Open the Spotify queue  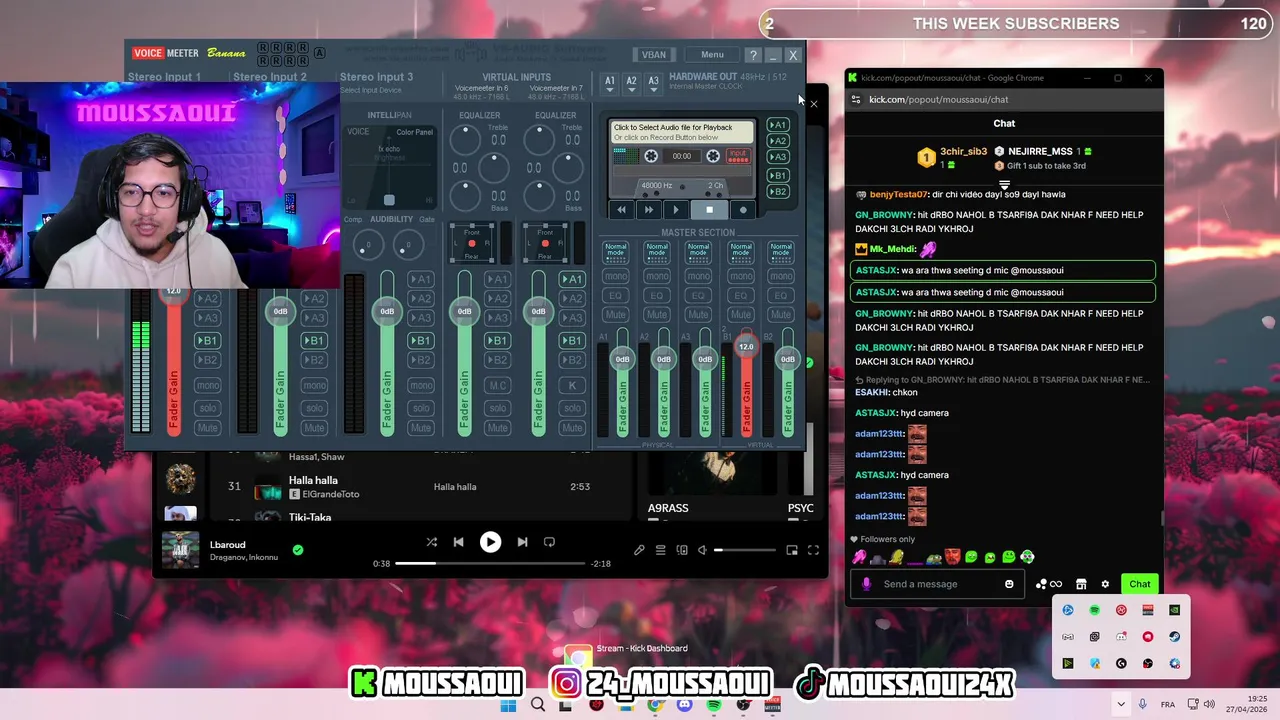click(660, 550)
